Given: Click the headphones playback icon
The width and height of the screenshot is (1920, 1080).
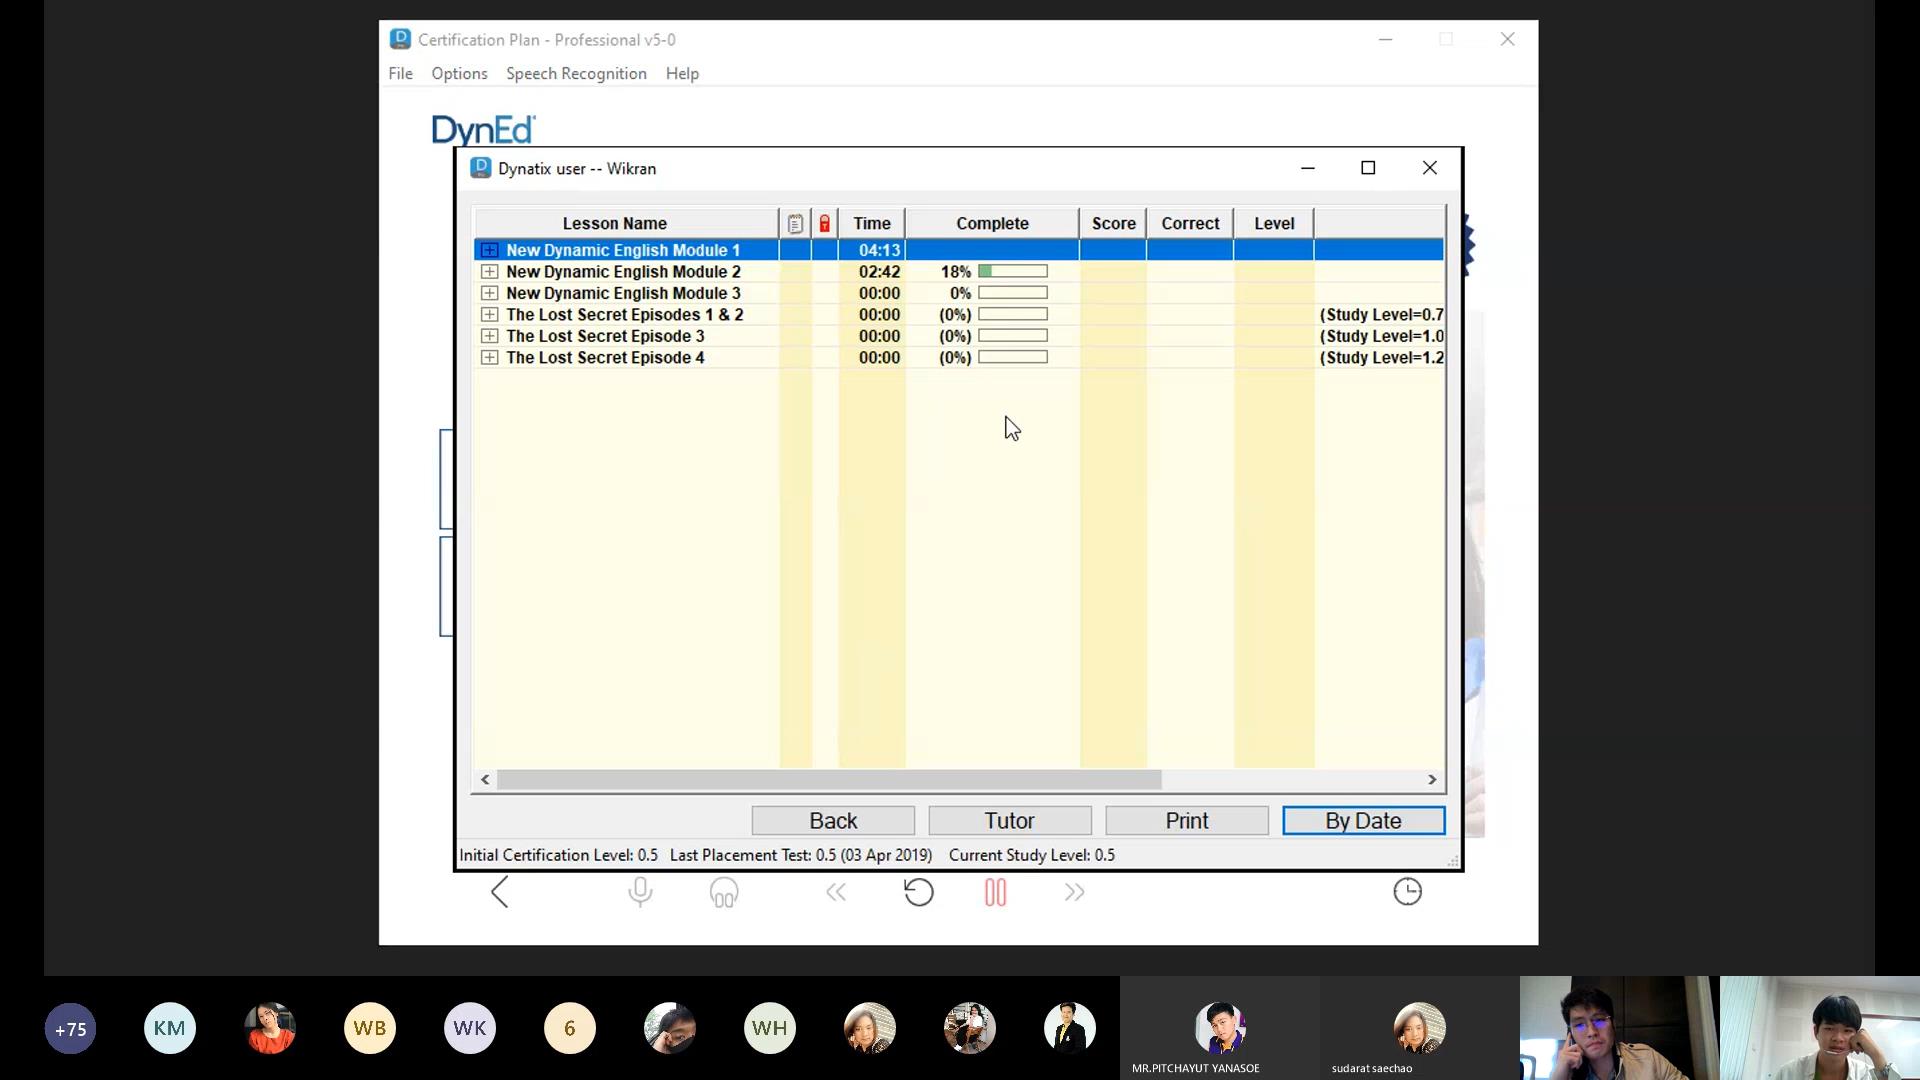Looking at the screenshot, I should pos(724,892).
